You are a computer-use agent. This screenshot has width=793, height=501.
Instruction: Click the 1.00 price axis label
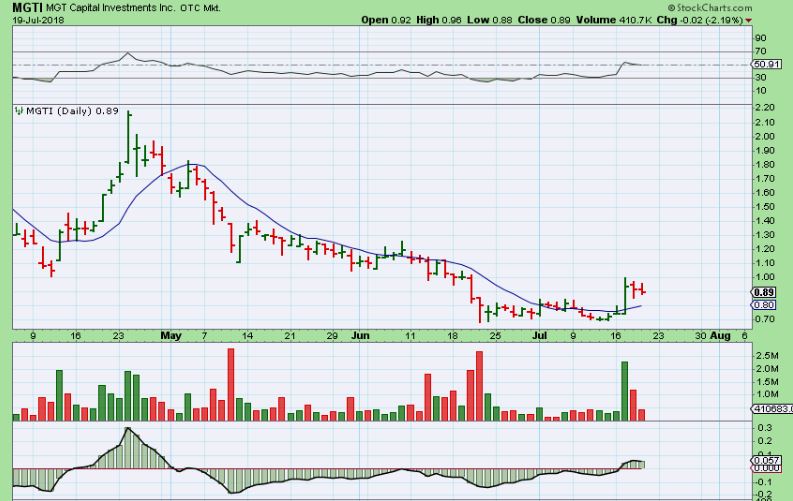tap(765, 277)
